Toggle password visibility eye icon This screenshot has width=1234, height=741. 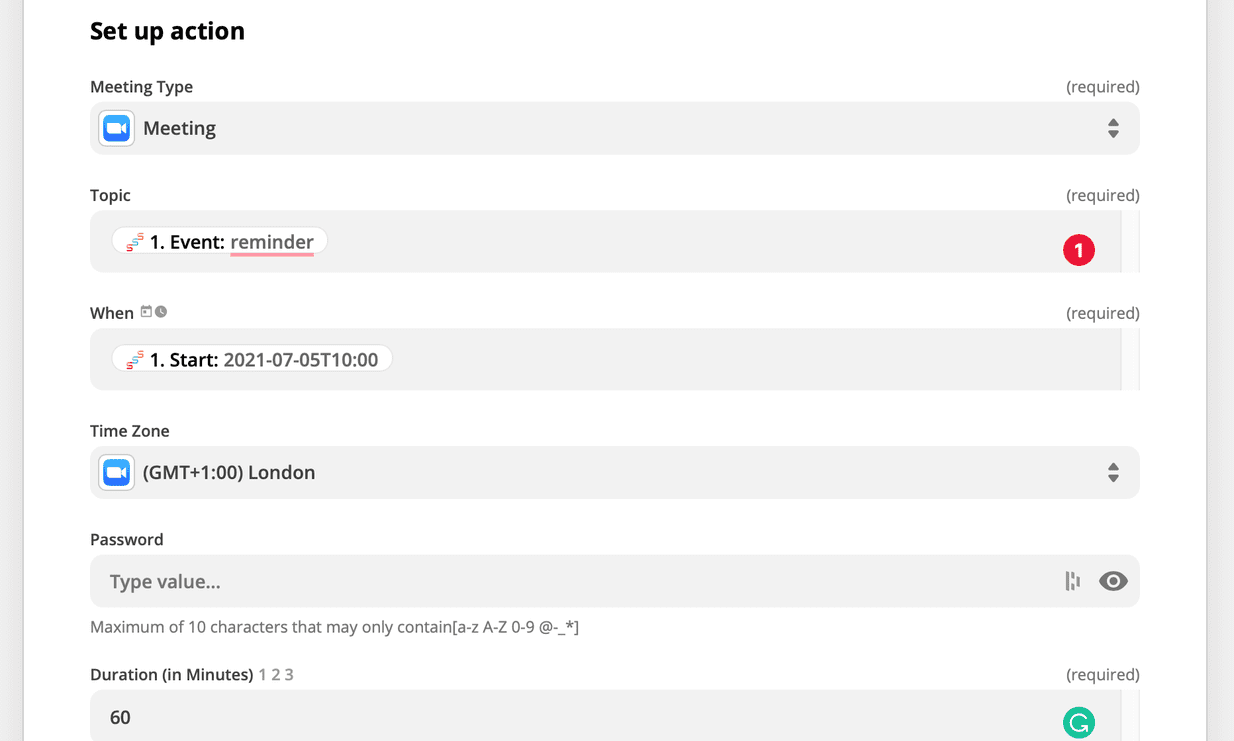click(1113, 581)
